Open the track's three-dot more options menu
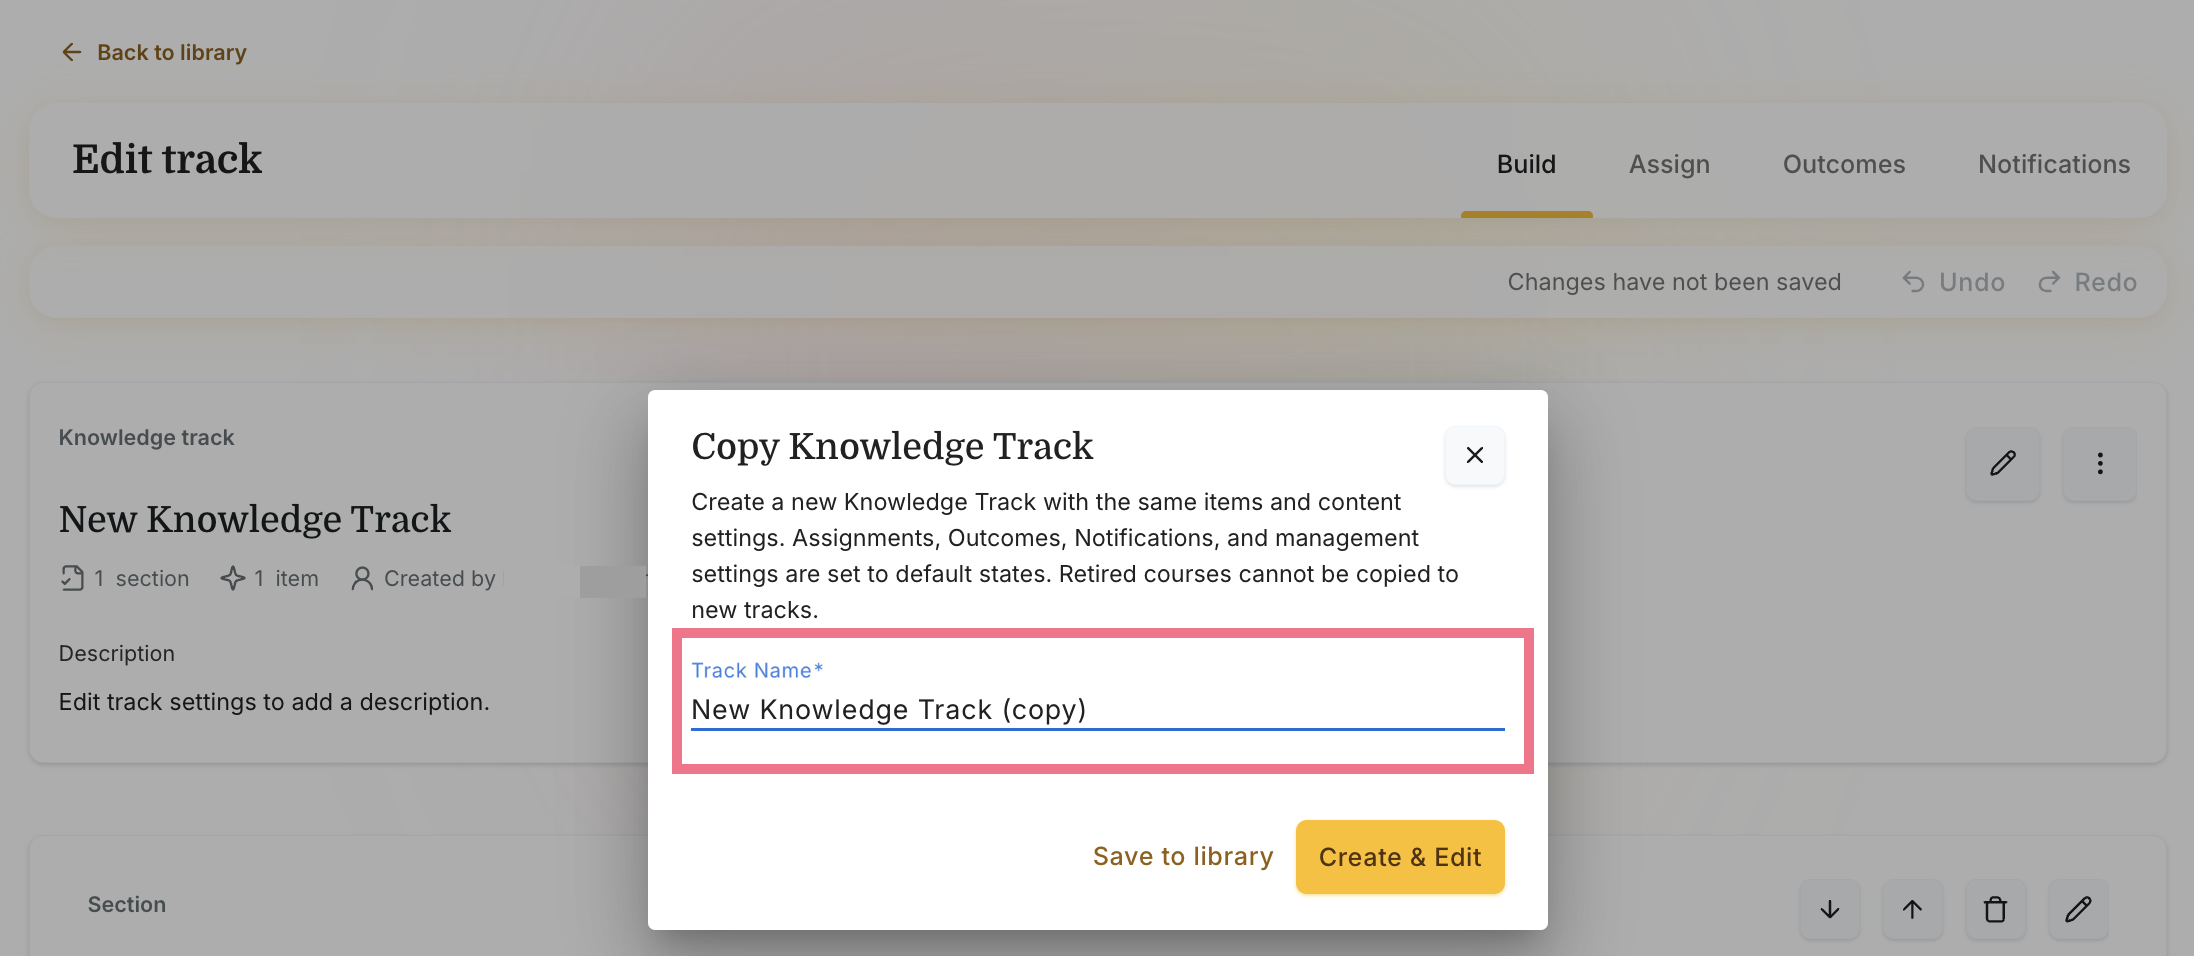Image resolution: width=2194 pixels, height=956 pixels. [2100, 464]
